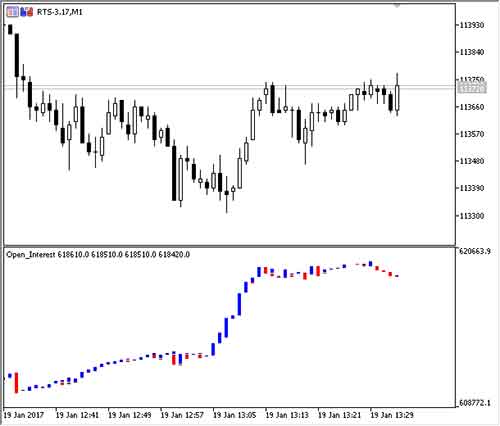Screen dimensions: 500x426
Task: Click the 620663.9 indicator scale maximum
Action: 475,251
